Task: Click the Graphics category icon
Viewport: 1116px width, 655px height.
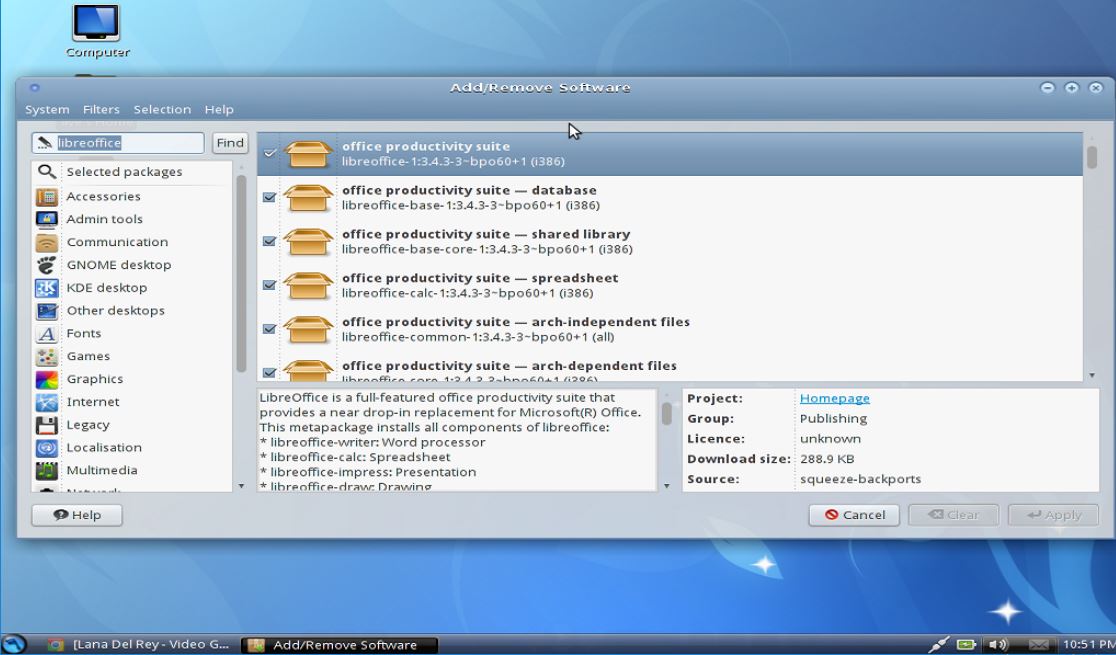Action: [x=47, y=380]
